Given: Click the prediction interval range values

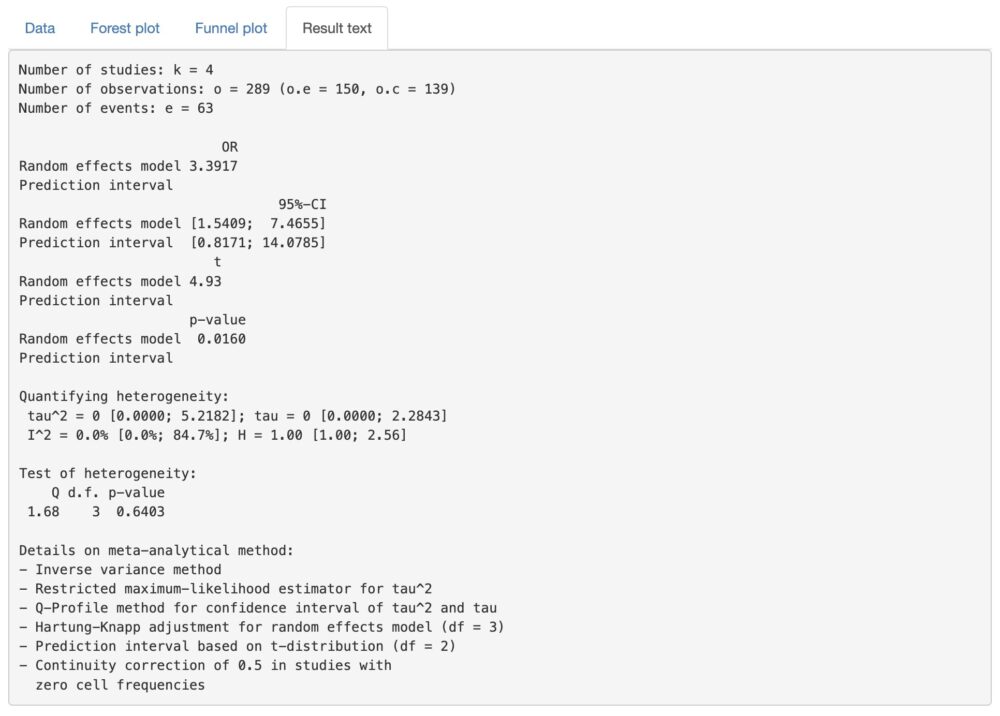Looking at the screenshot, I should click(x=258, y=242).
